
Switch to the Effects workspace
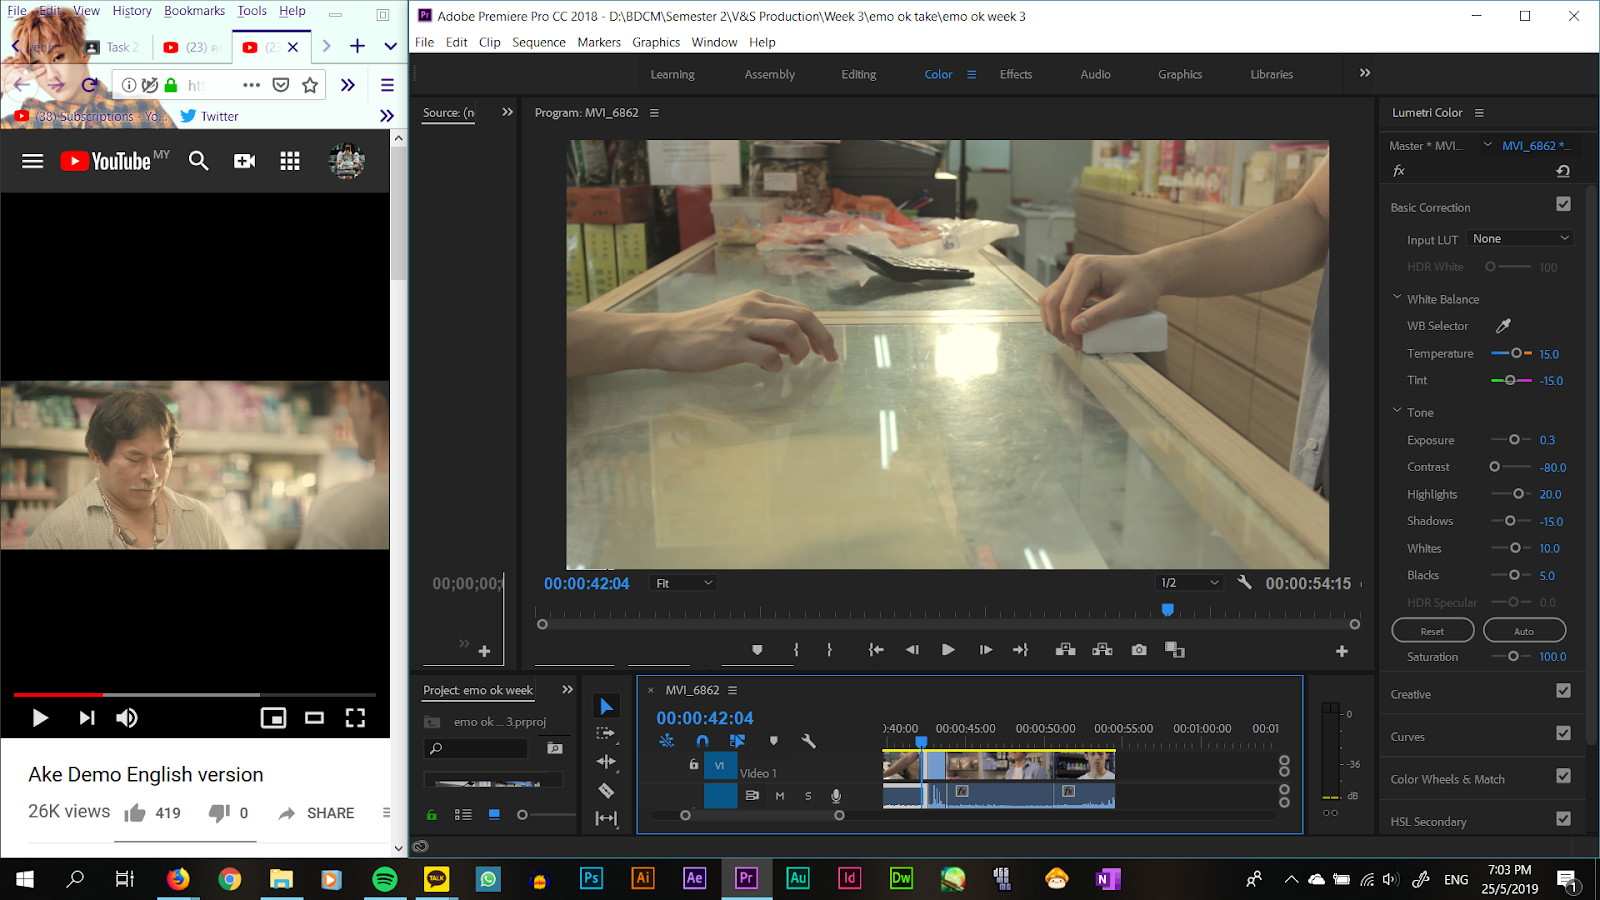pyautogui.click(x=1016, y=74)
